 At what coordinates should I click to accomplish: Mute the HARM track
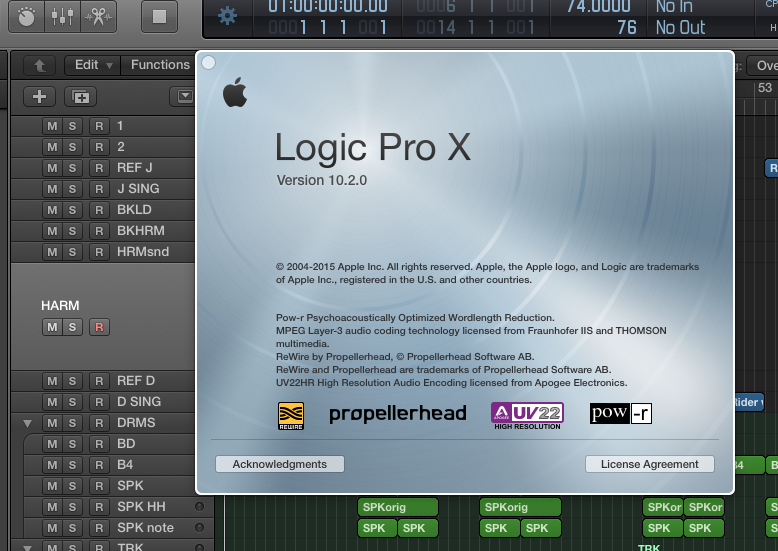pyautogui.click(x=52, y=327)
